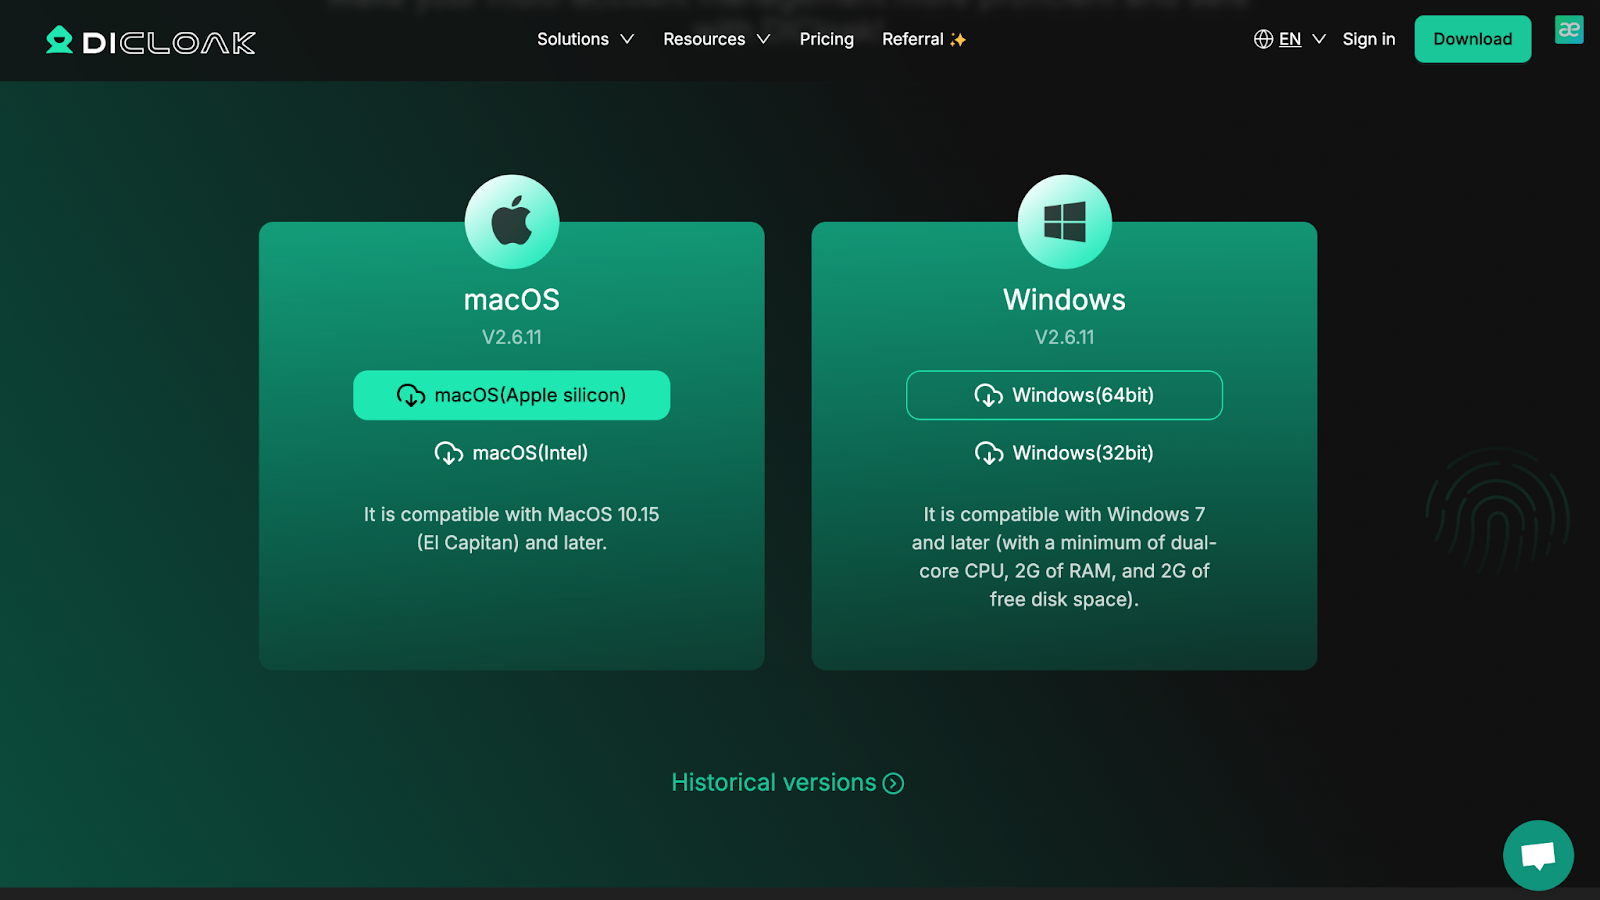The height and width of the screenshot is (900, 1600).
Task: Click the Sign in link
Action: point(1368,39)
